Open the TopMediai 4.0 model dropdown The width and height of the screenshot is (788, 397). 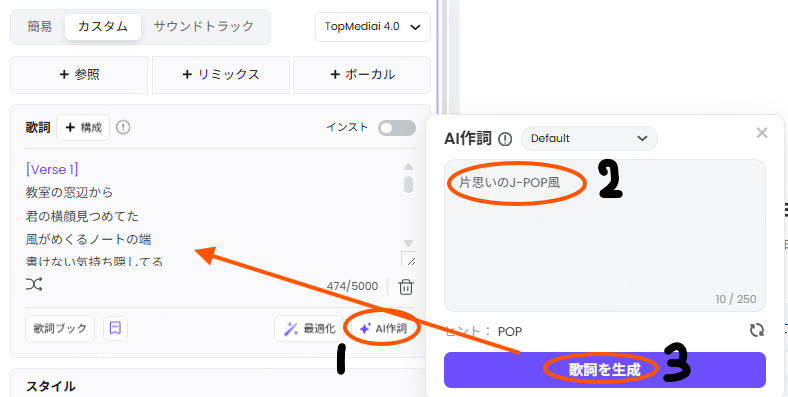[x=372, y=27]
